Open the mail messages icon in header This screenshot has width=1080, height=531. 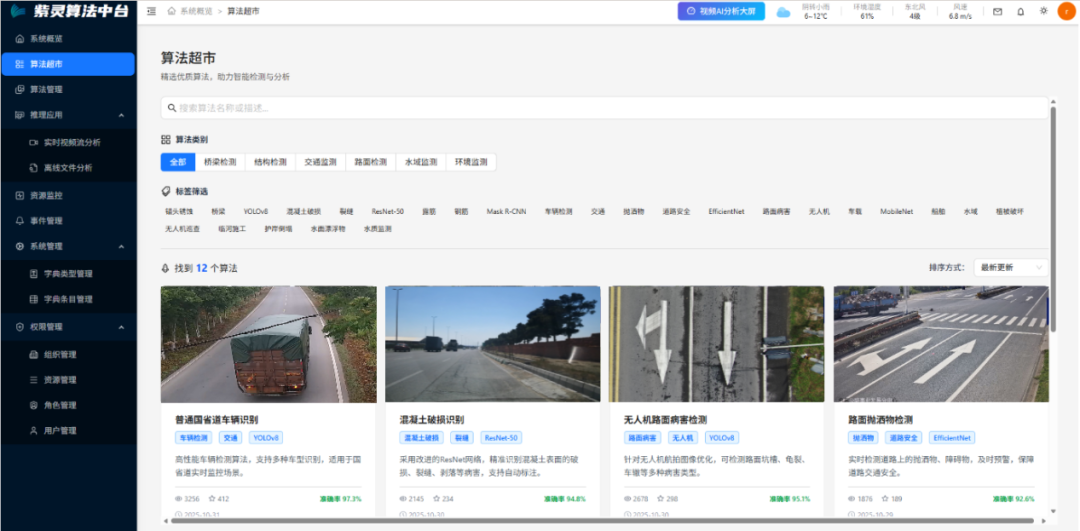pos(997,12)
